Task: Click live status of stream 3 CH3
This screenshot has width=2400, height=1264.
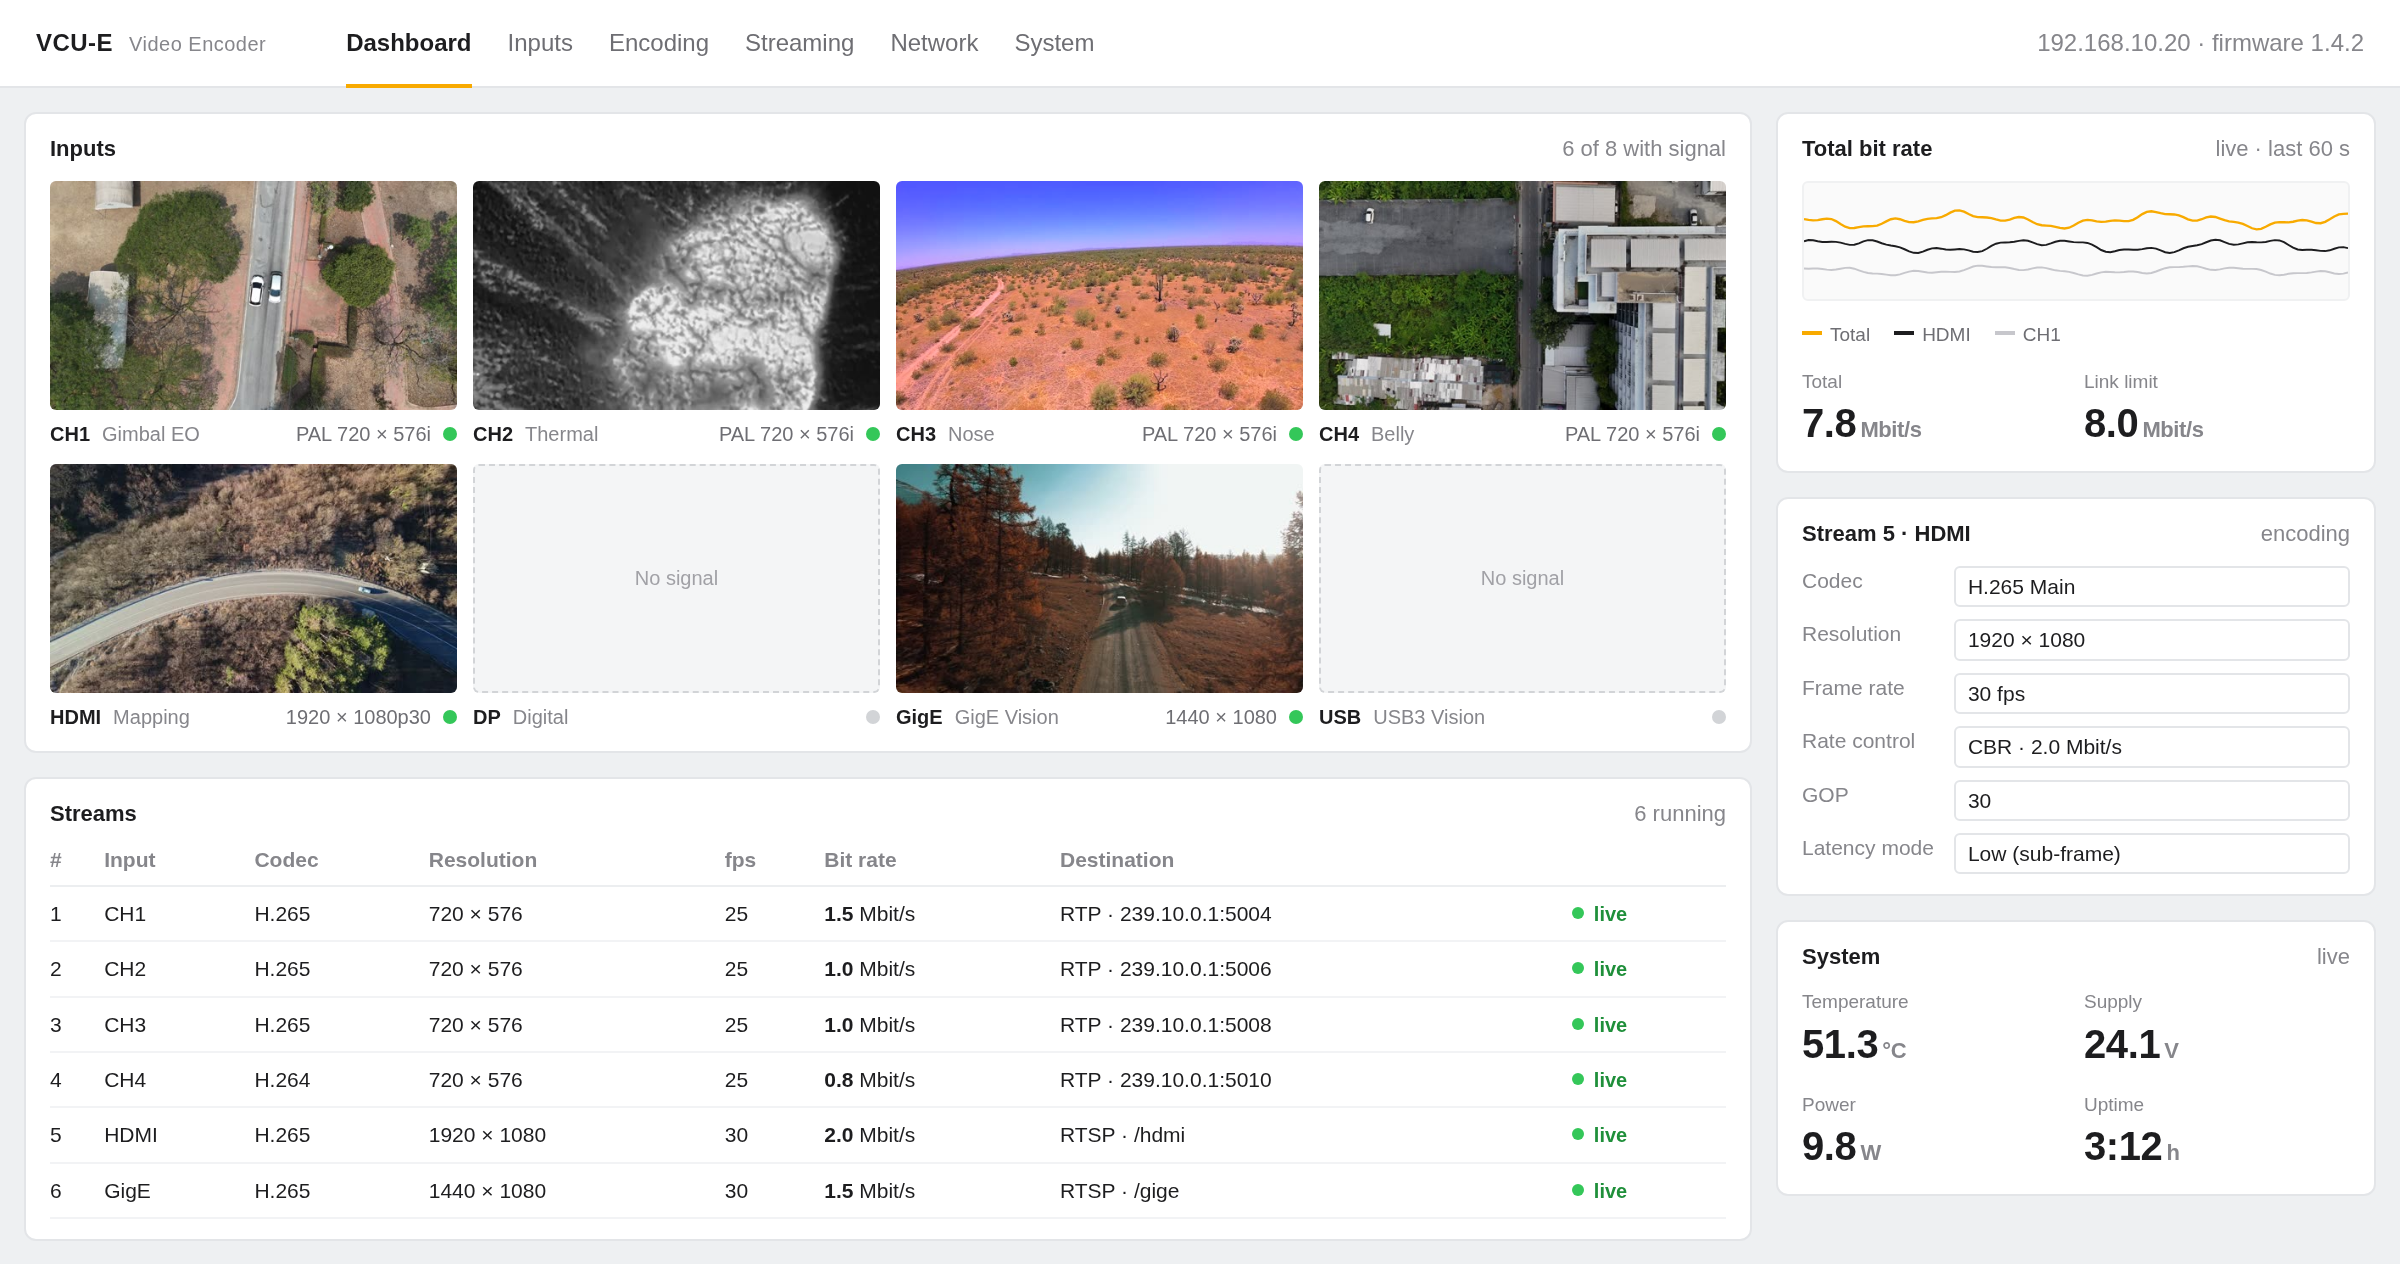Action: click(x=1599, y=1025)
